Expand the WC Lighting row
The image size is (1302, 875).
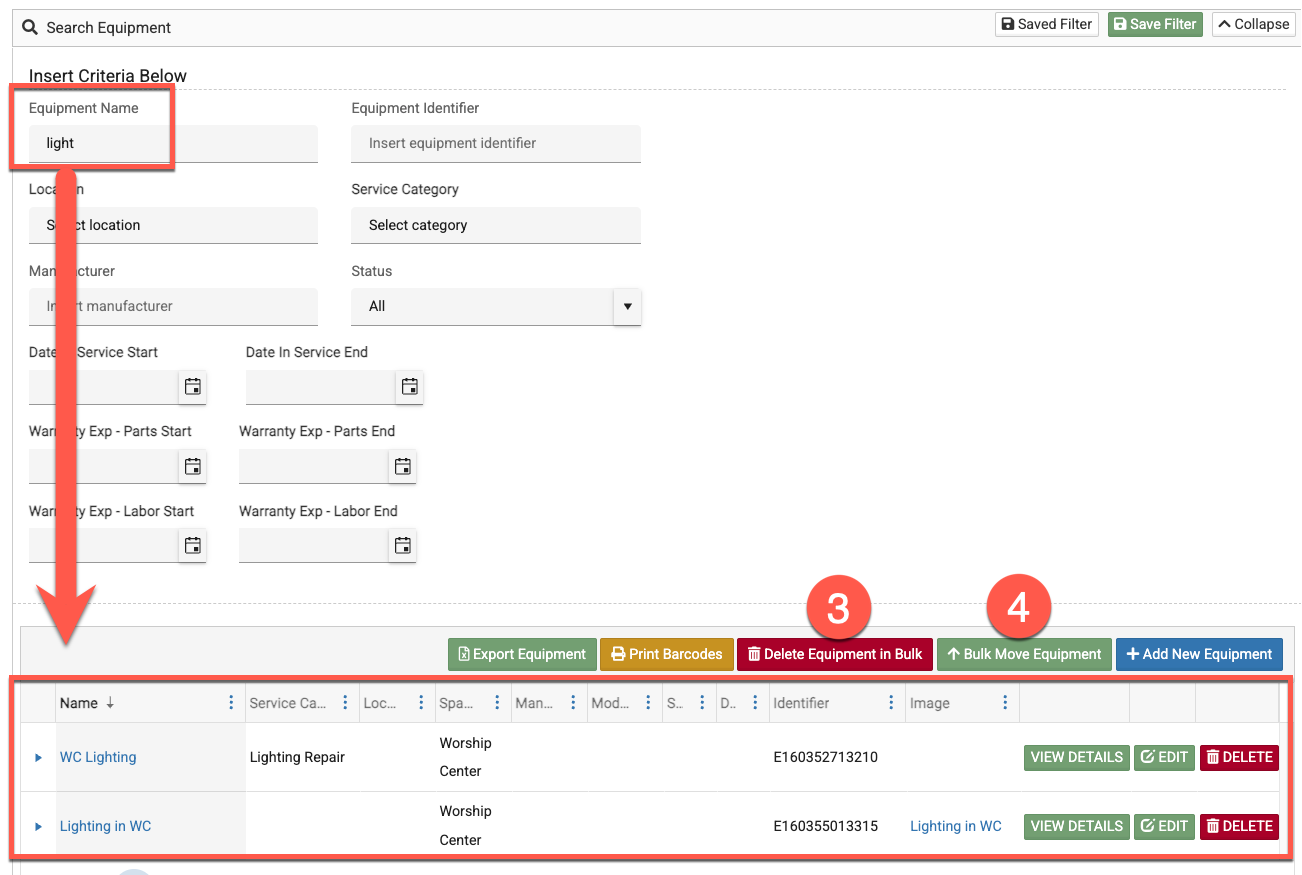39,758
